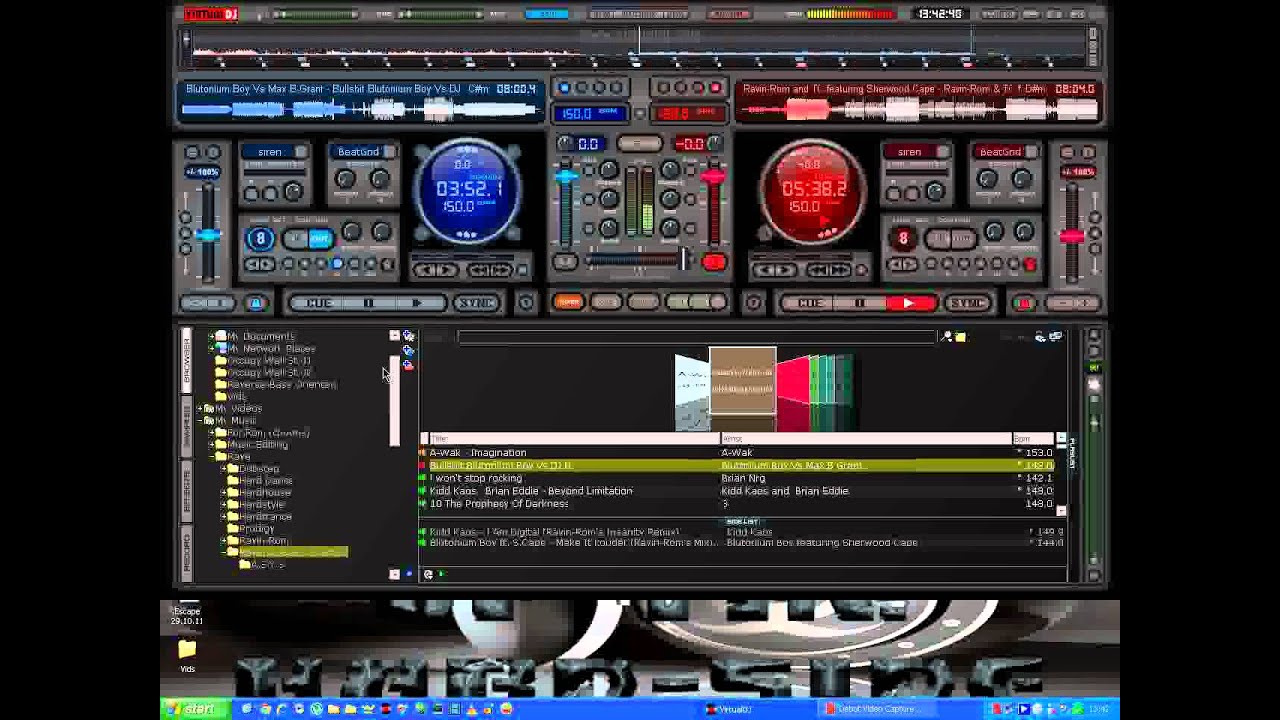Collapse the Rave folder node
The width and height of the screenshot is (1280, 720).
point(211,457)
